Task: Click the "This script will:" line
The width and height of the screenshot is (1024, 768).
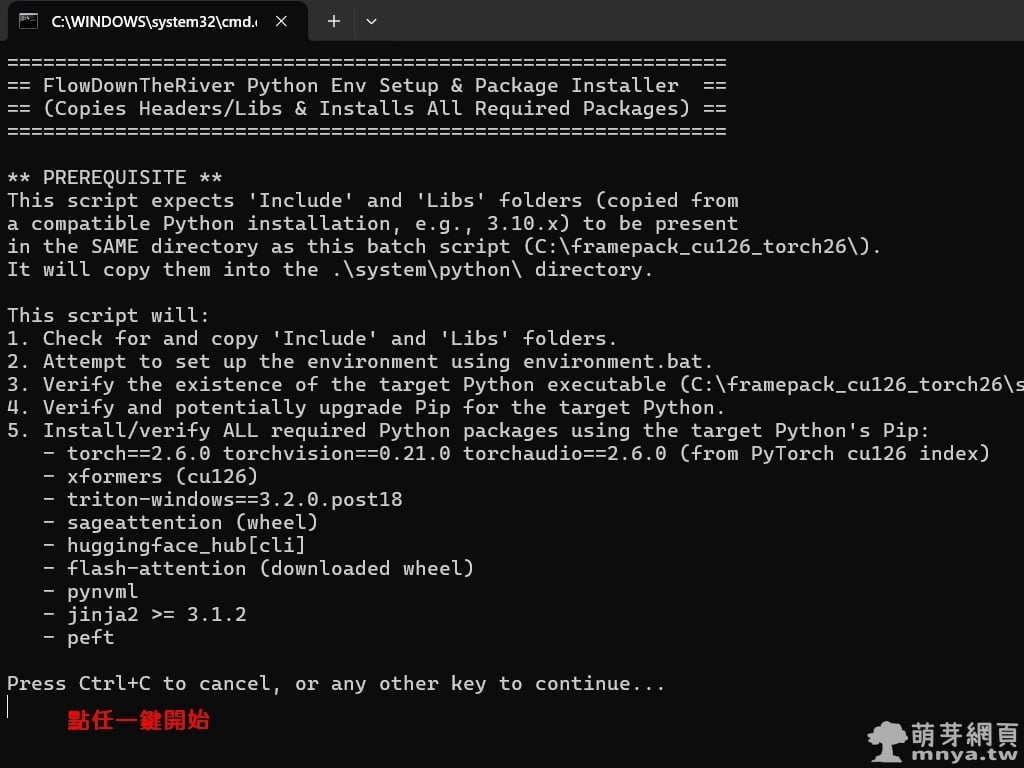Action: [108, 315]
